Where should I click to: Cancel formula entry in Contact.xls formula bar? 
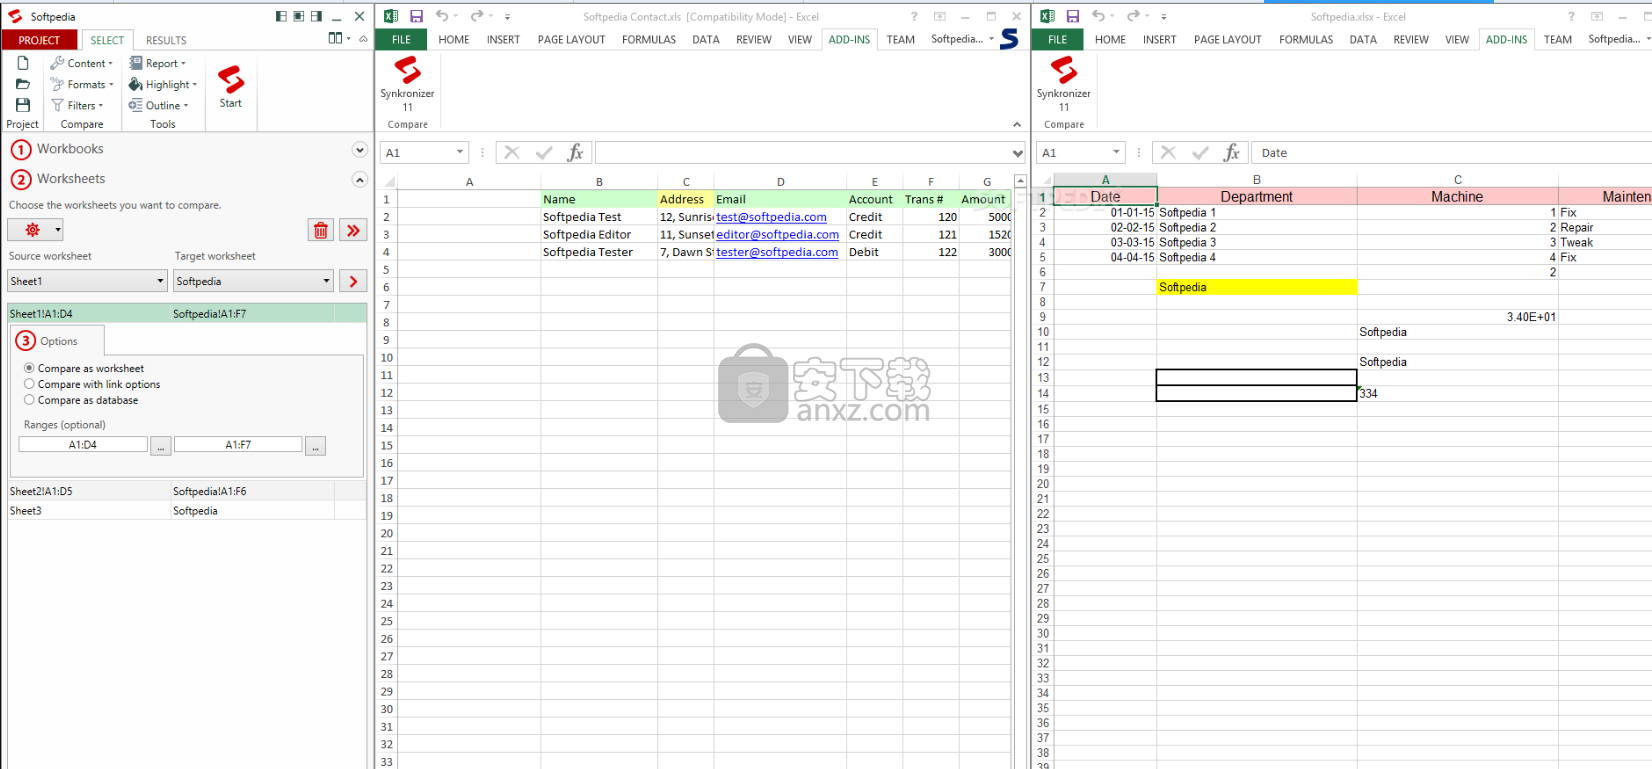point(512,153)
